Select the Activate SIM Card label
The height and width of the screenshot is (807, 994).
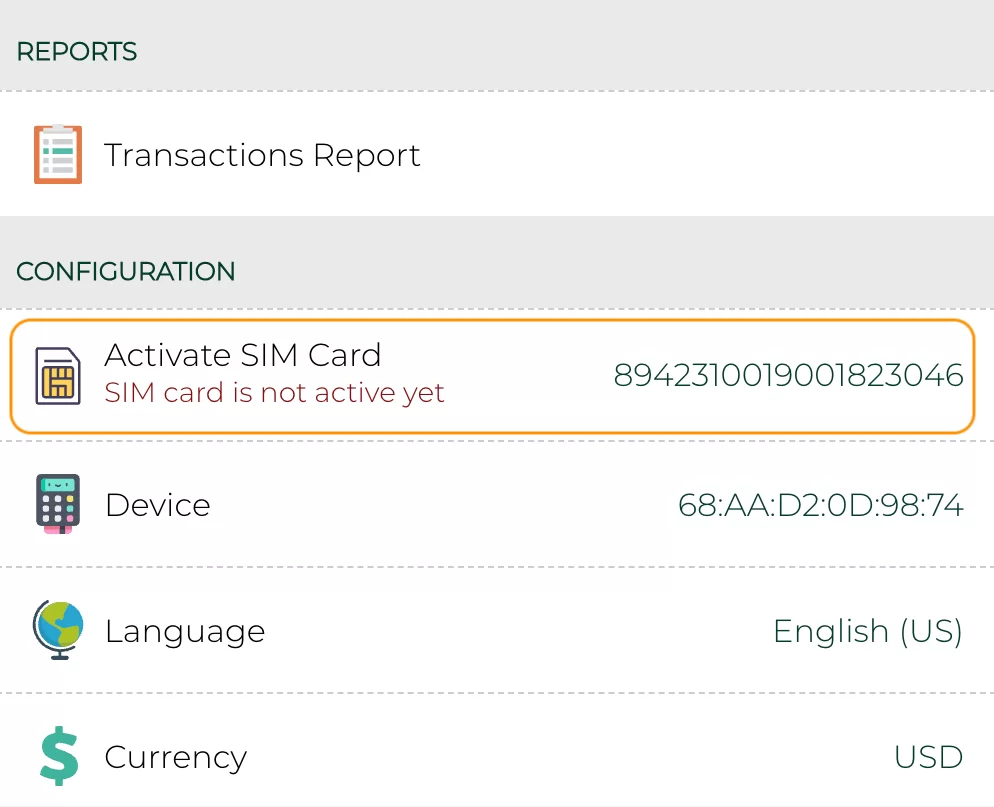click(242, 355)
